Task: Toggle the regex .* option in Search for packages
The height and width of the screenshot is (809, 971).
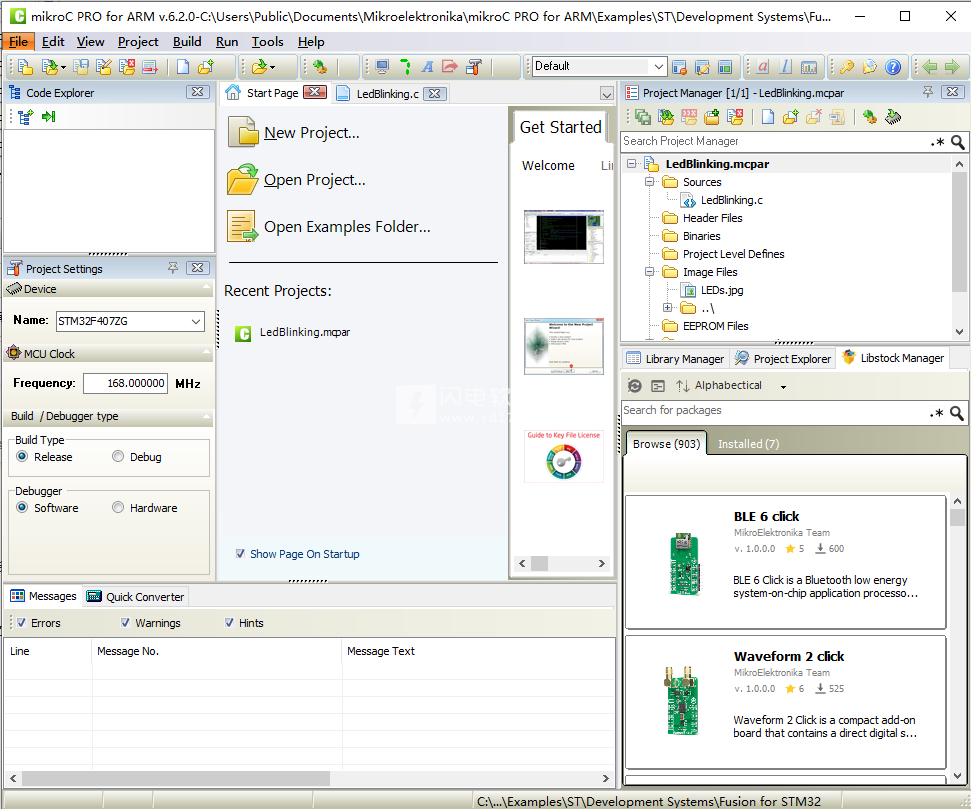Action: [936, 413]
